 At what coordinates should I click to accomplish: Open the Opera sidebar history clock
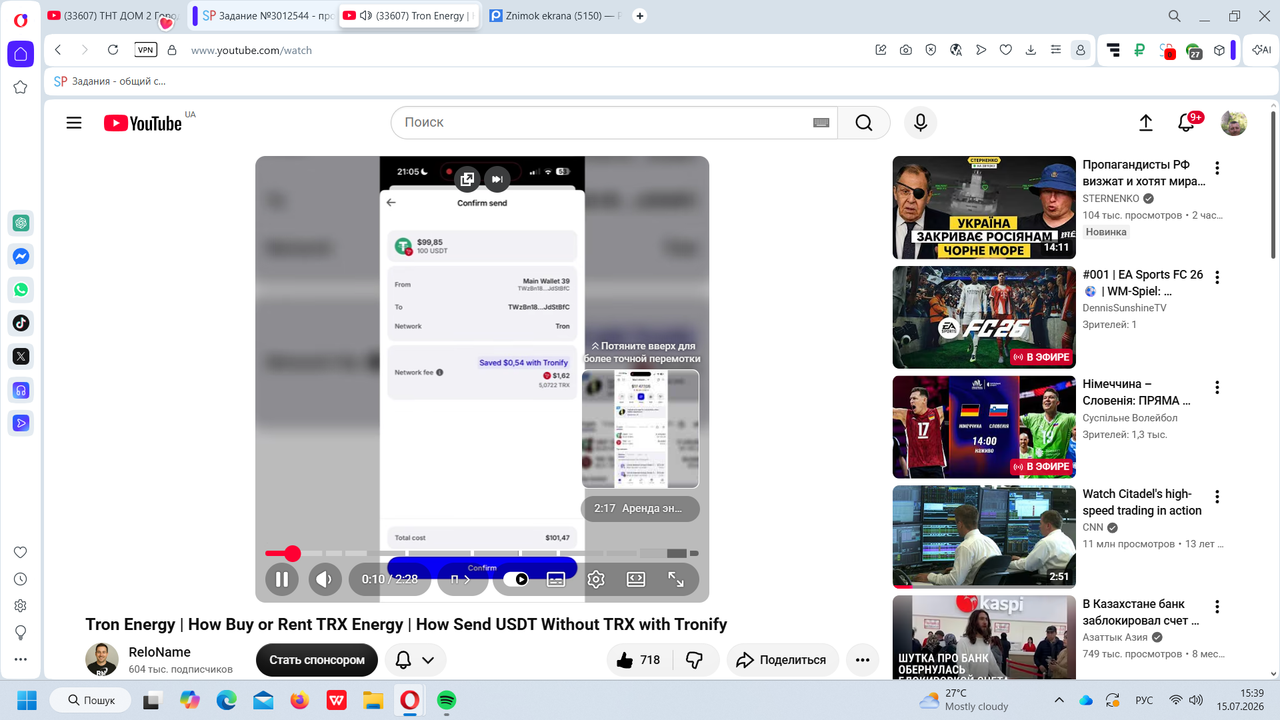tap(20, 579)
